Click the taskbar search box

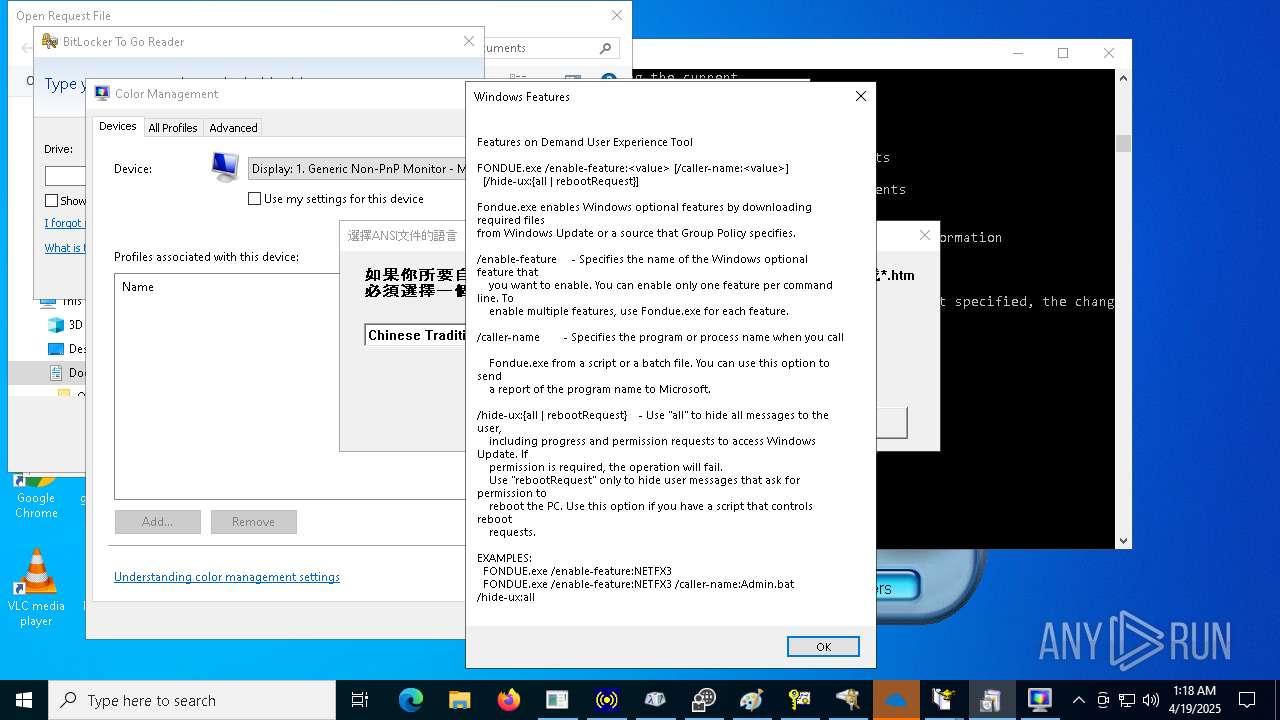(x=192, y=700)
